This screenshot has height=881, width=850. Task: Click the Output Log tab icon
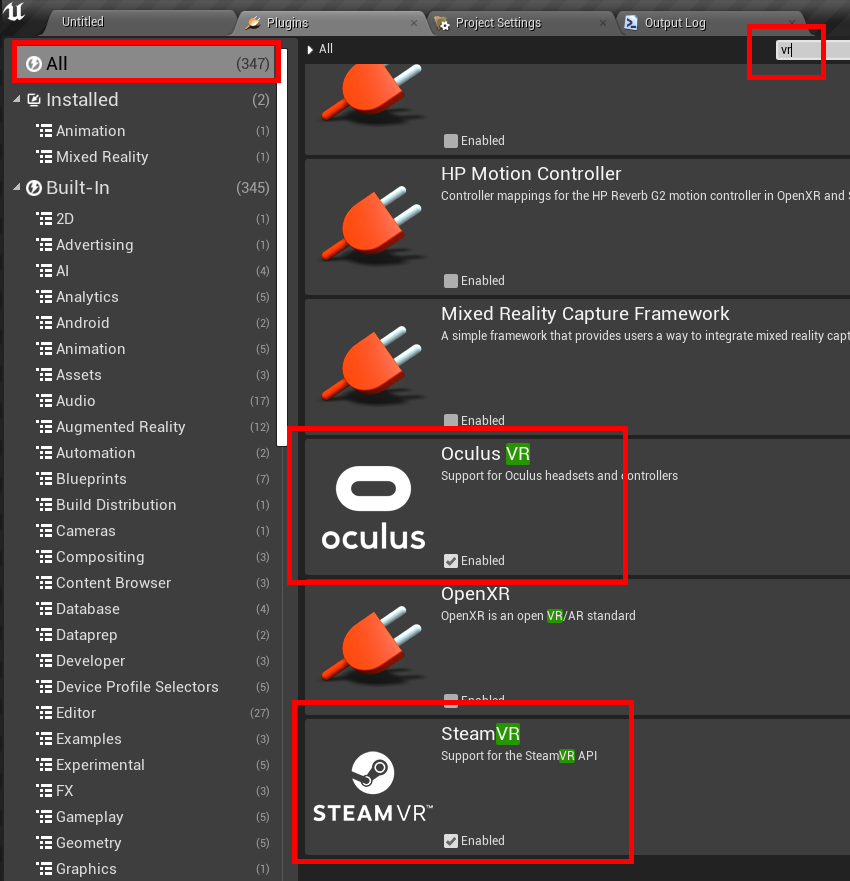coord(631,22)
